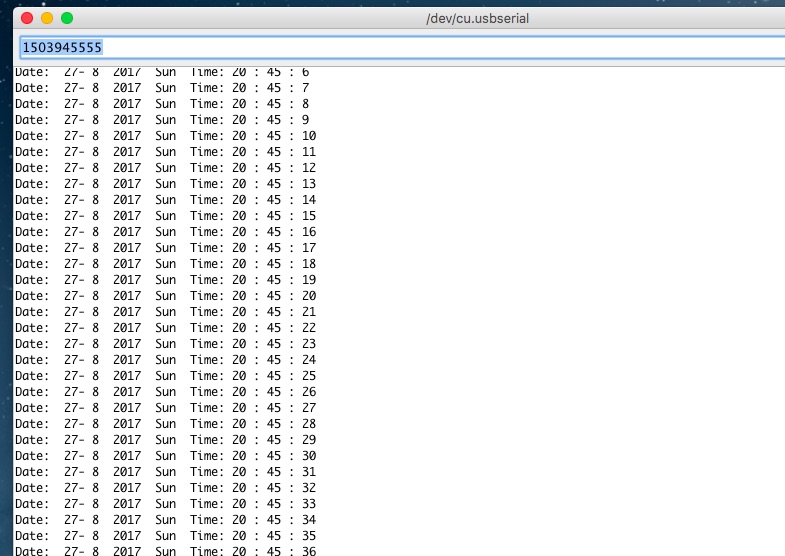Click the output line ending in 45 : 30
Image resolution: width=785 pixels, height=556 pixels.
(x=166, y=456)
